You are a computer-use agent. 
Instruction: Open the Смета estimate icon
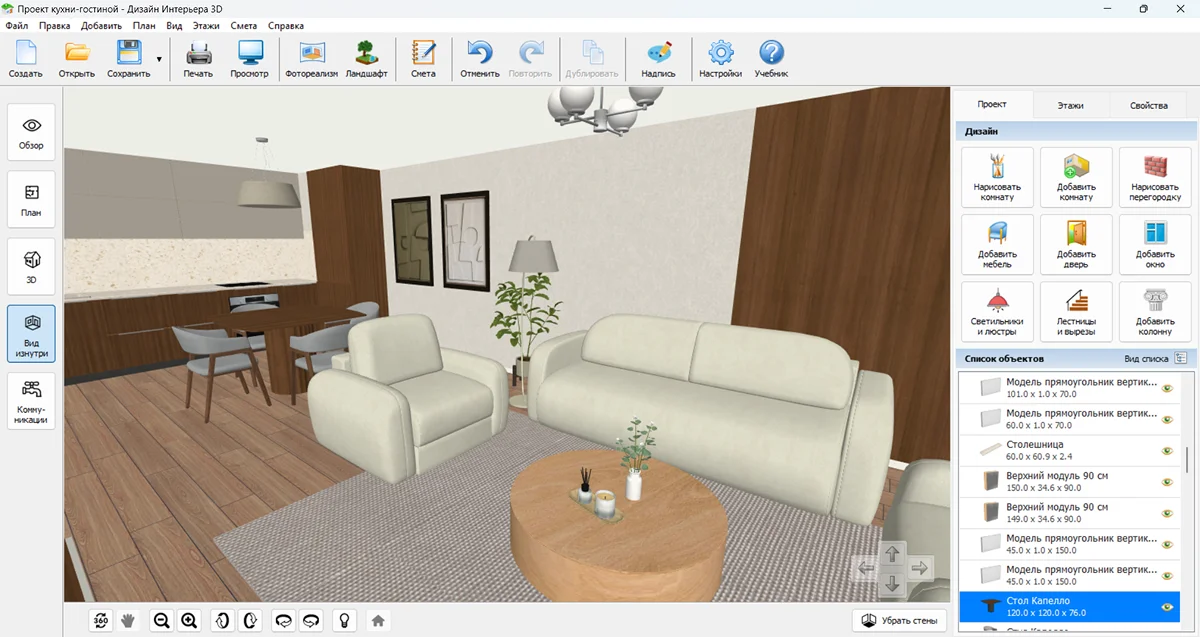(x=423, y=59)
